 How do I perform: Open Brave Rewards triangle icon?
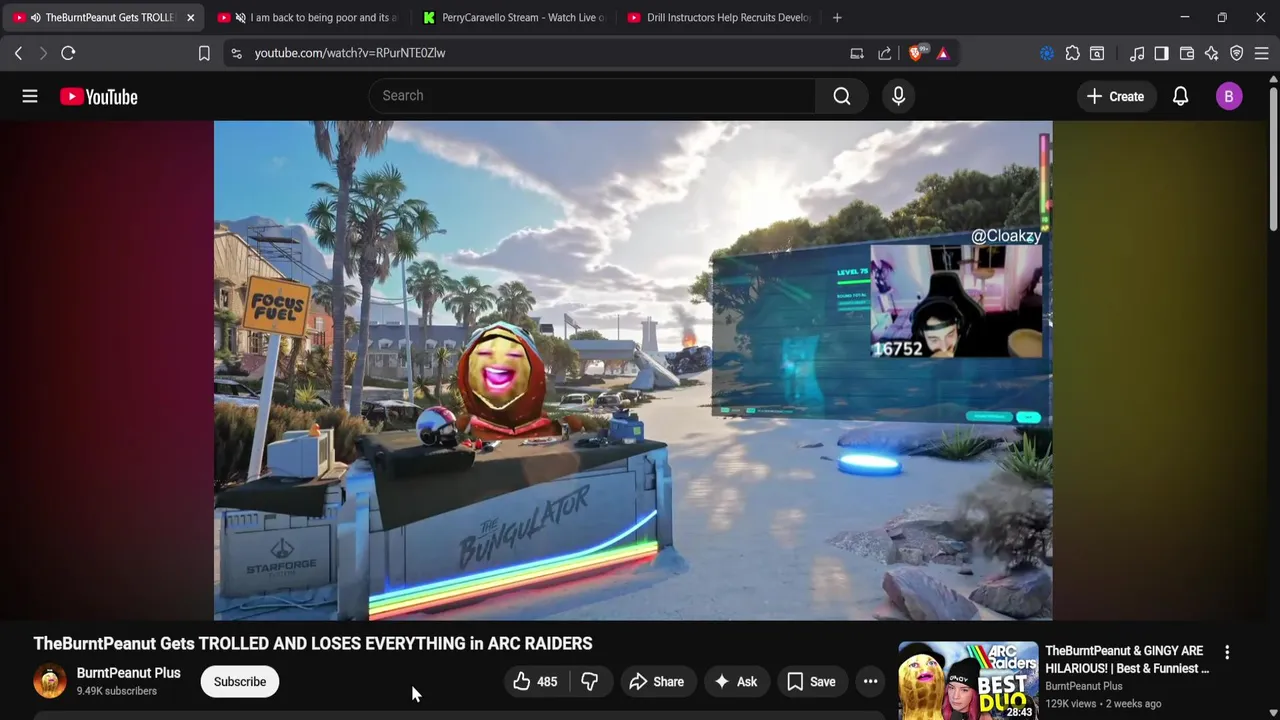(x=943, y=53)
